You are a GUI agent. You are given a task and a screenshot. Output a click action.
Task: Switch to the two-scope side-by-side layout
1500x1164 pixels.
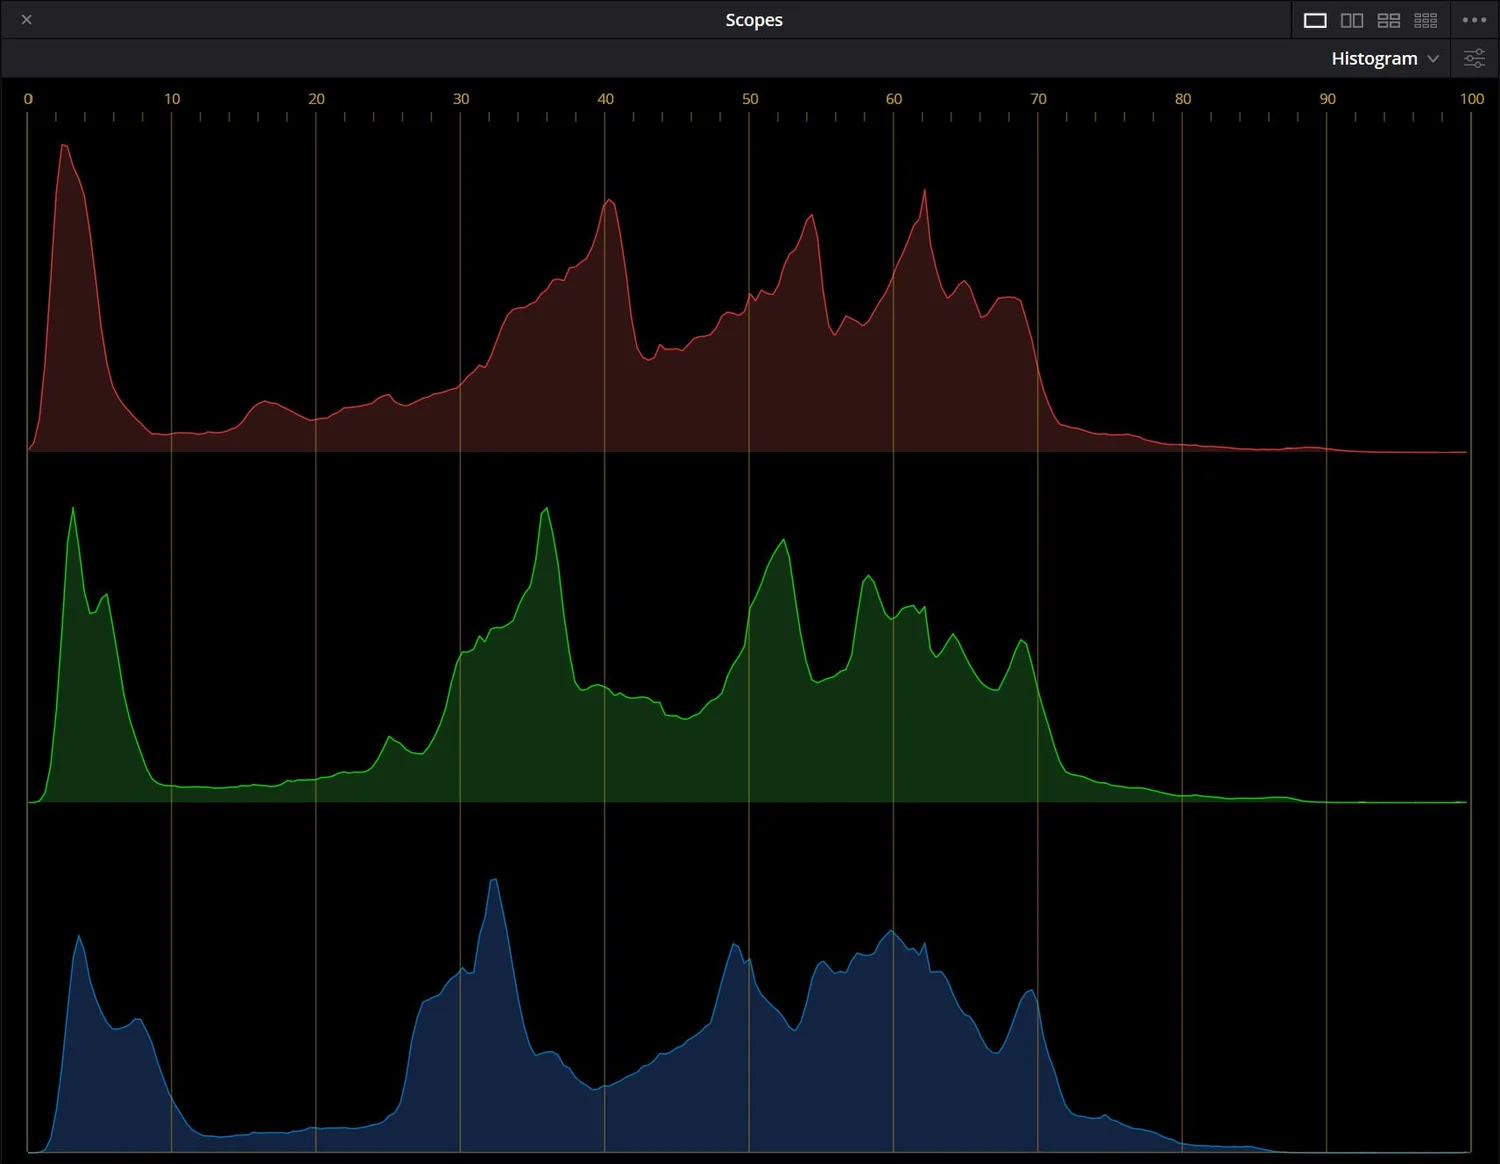(x=1352, y=19)
